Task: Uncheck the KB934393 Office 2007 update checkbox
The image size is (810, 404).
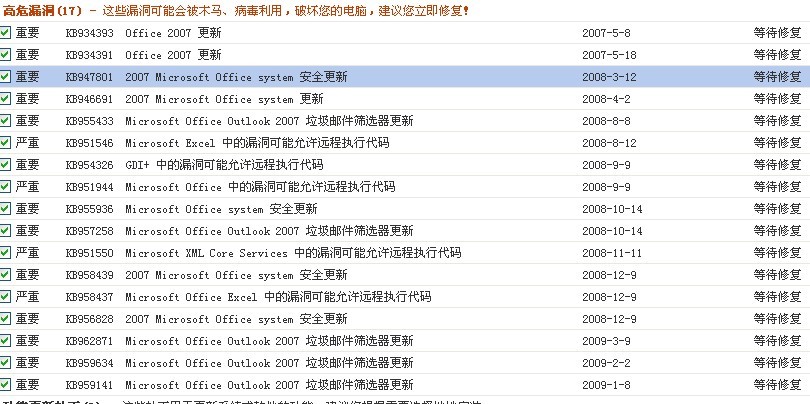Action: tap(5, 33)
